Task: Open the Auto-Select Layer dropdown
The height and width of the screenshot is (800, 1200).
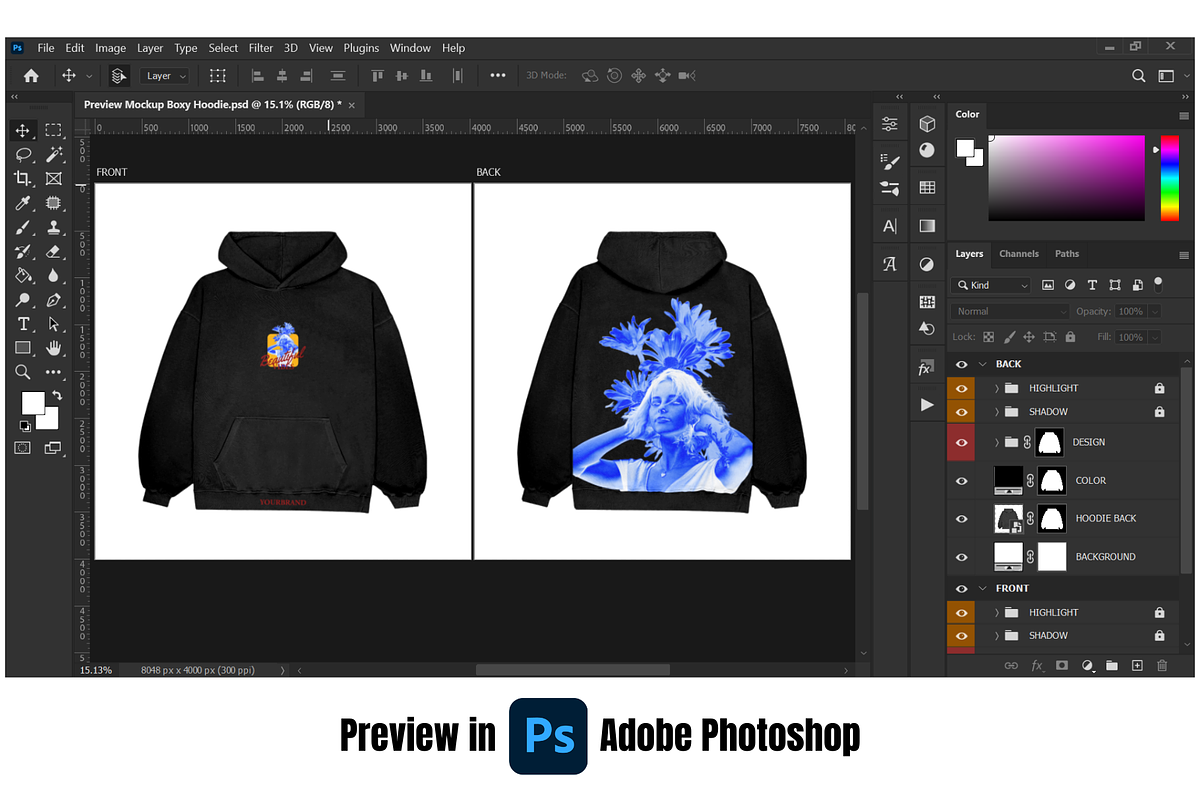Action: click(x=166, y=75)
